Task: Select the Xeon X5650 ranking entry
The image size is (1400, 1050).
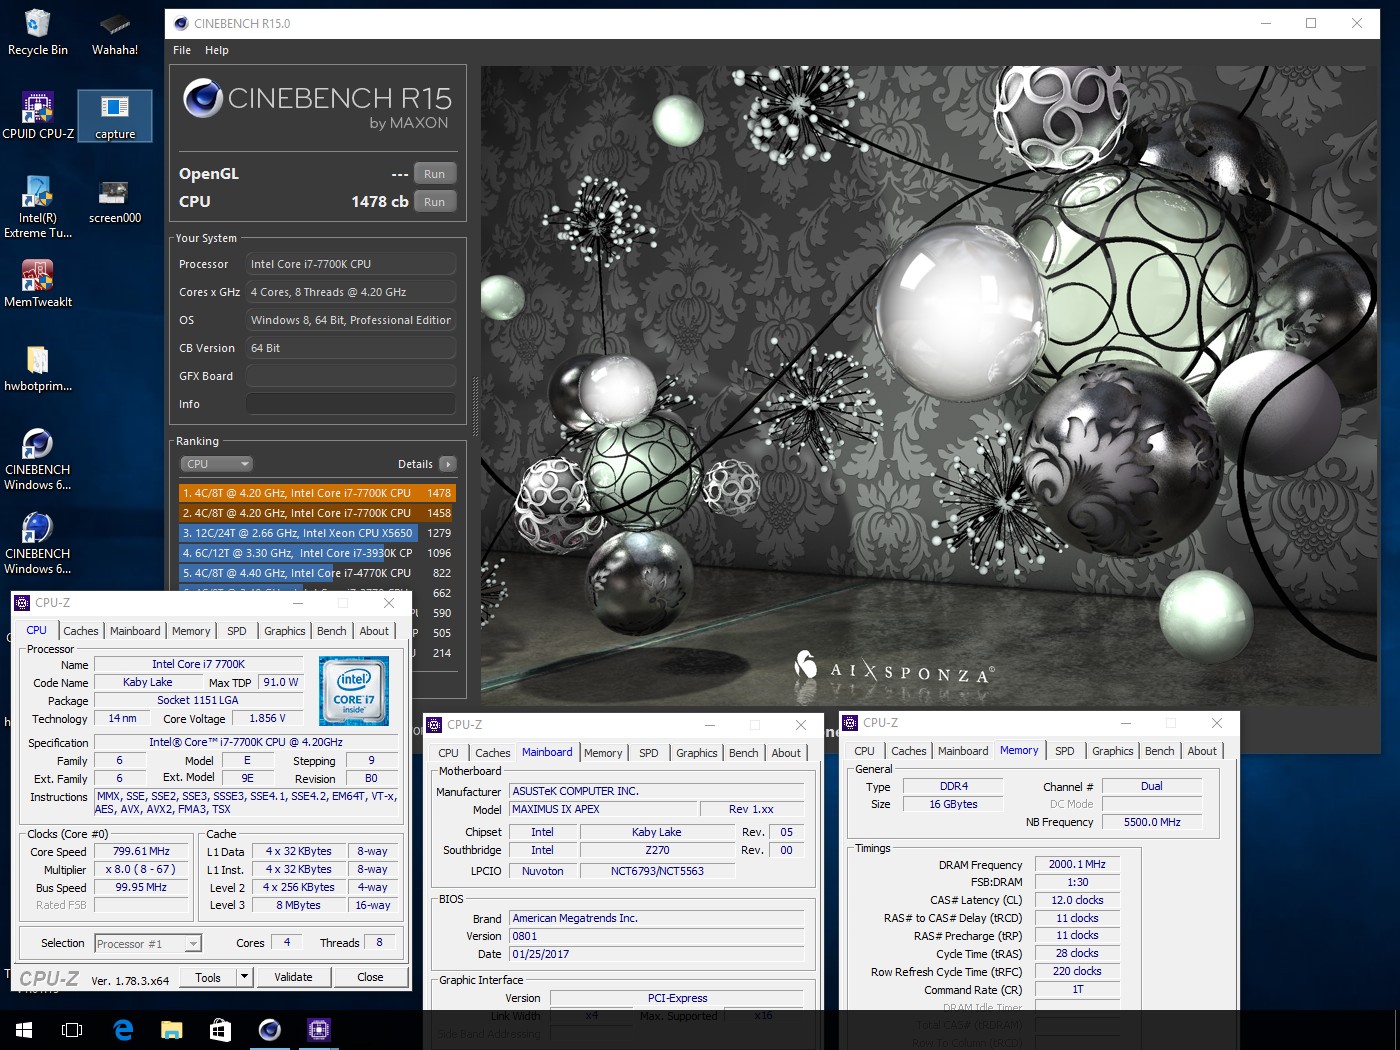Action: 317,533
